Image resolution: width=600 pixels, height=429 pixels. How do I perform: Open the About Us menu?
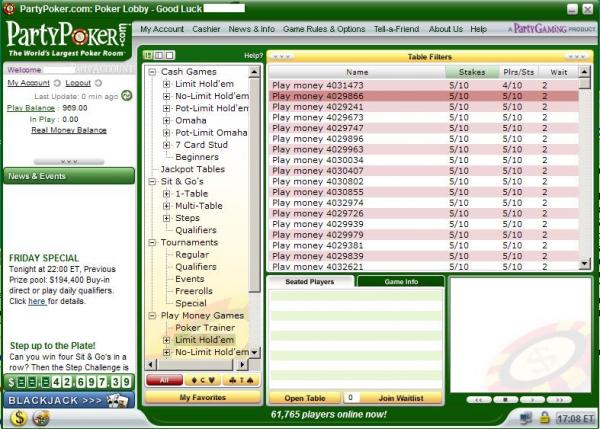(x=445, y=29)
